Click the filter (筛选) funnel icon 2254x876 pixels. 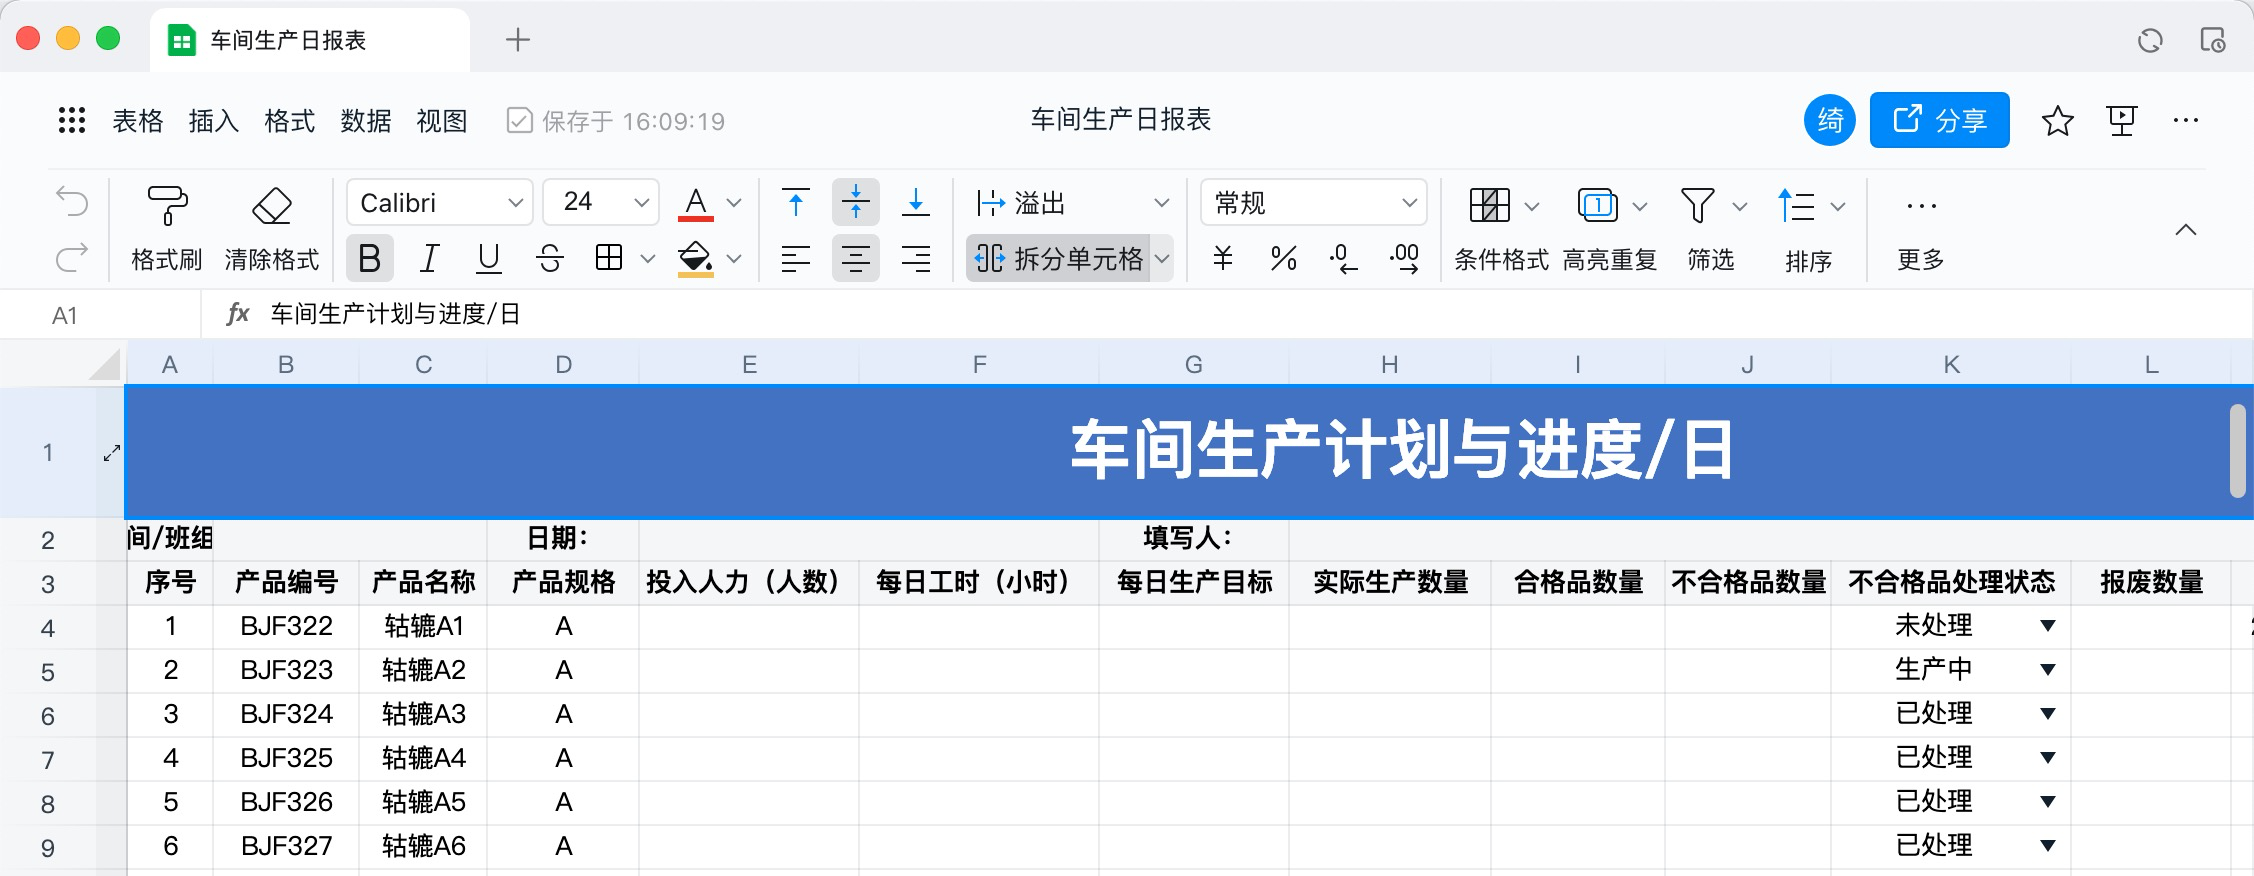[x=1697, y=205]
